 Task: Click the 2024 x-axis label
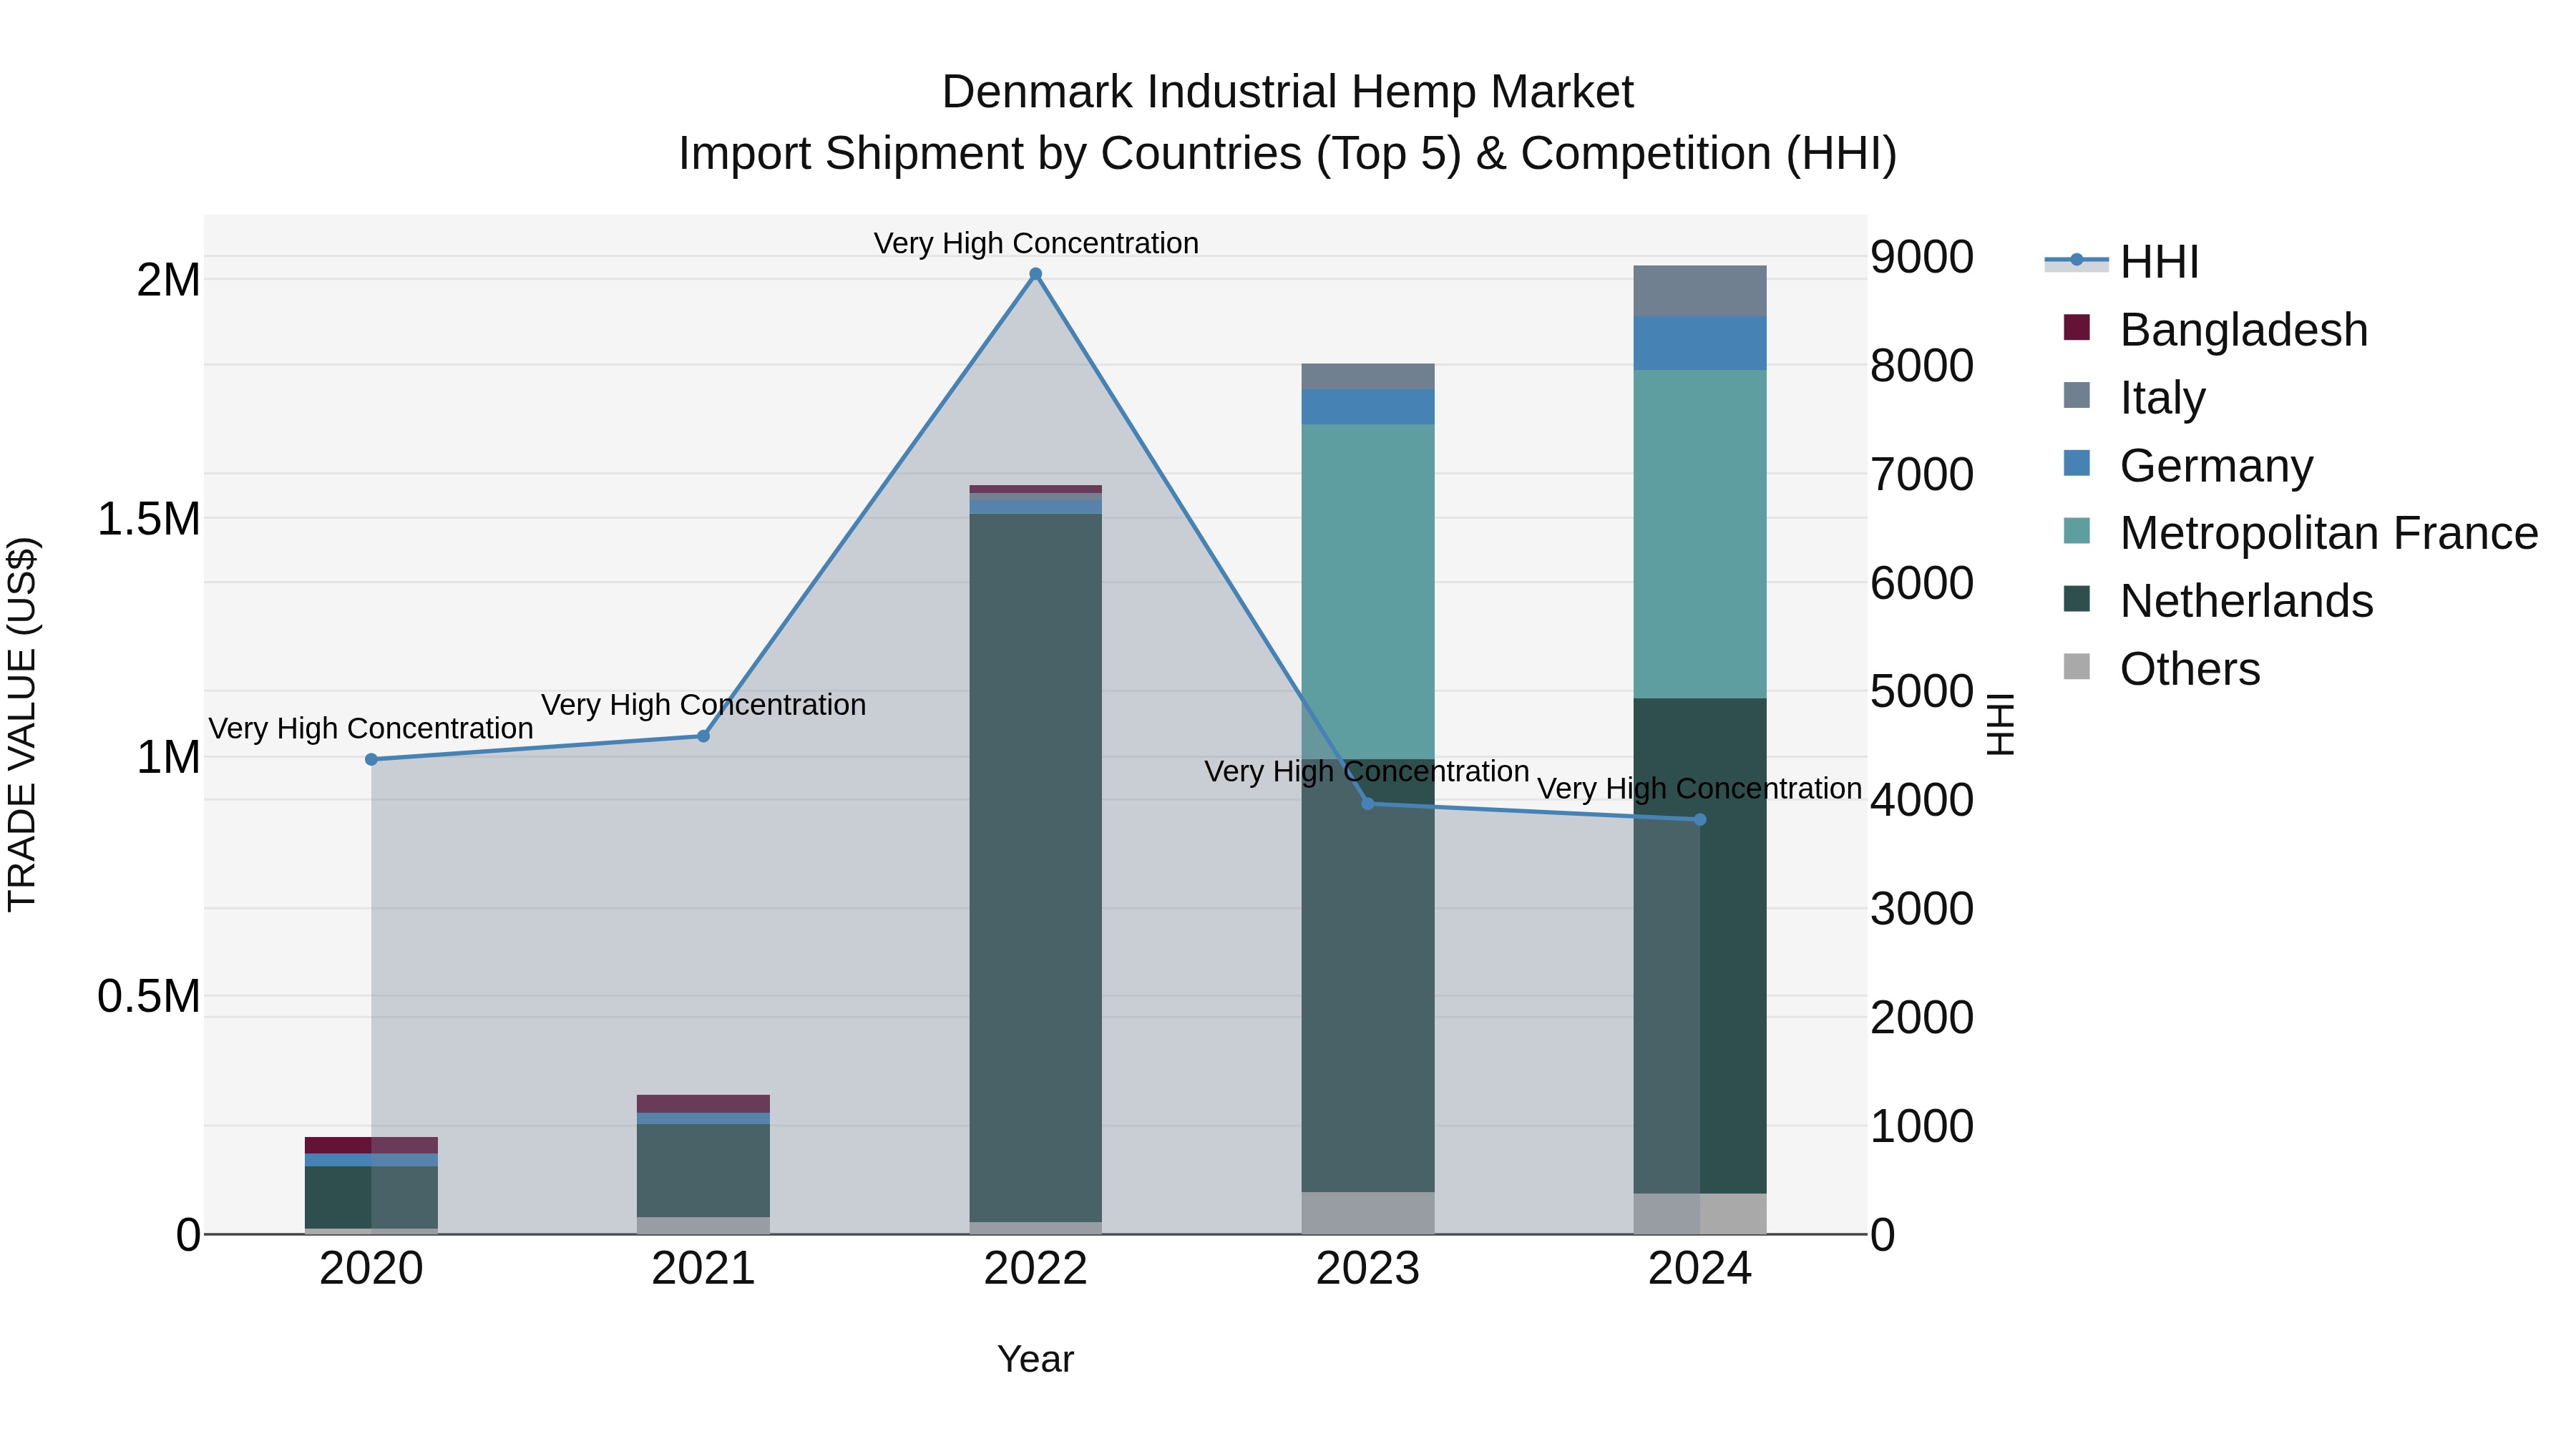[1700, 1269]
